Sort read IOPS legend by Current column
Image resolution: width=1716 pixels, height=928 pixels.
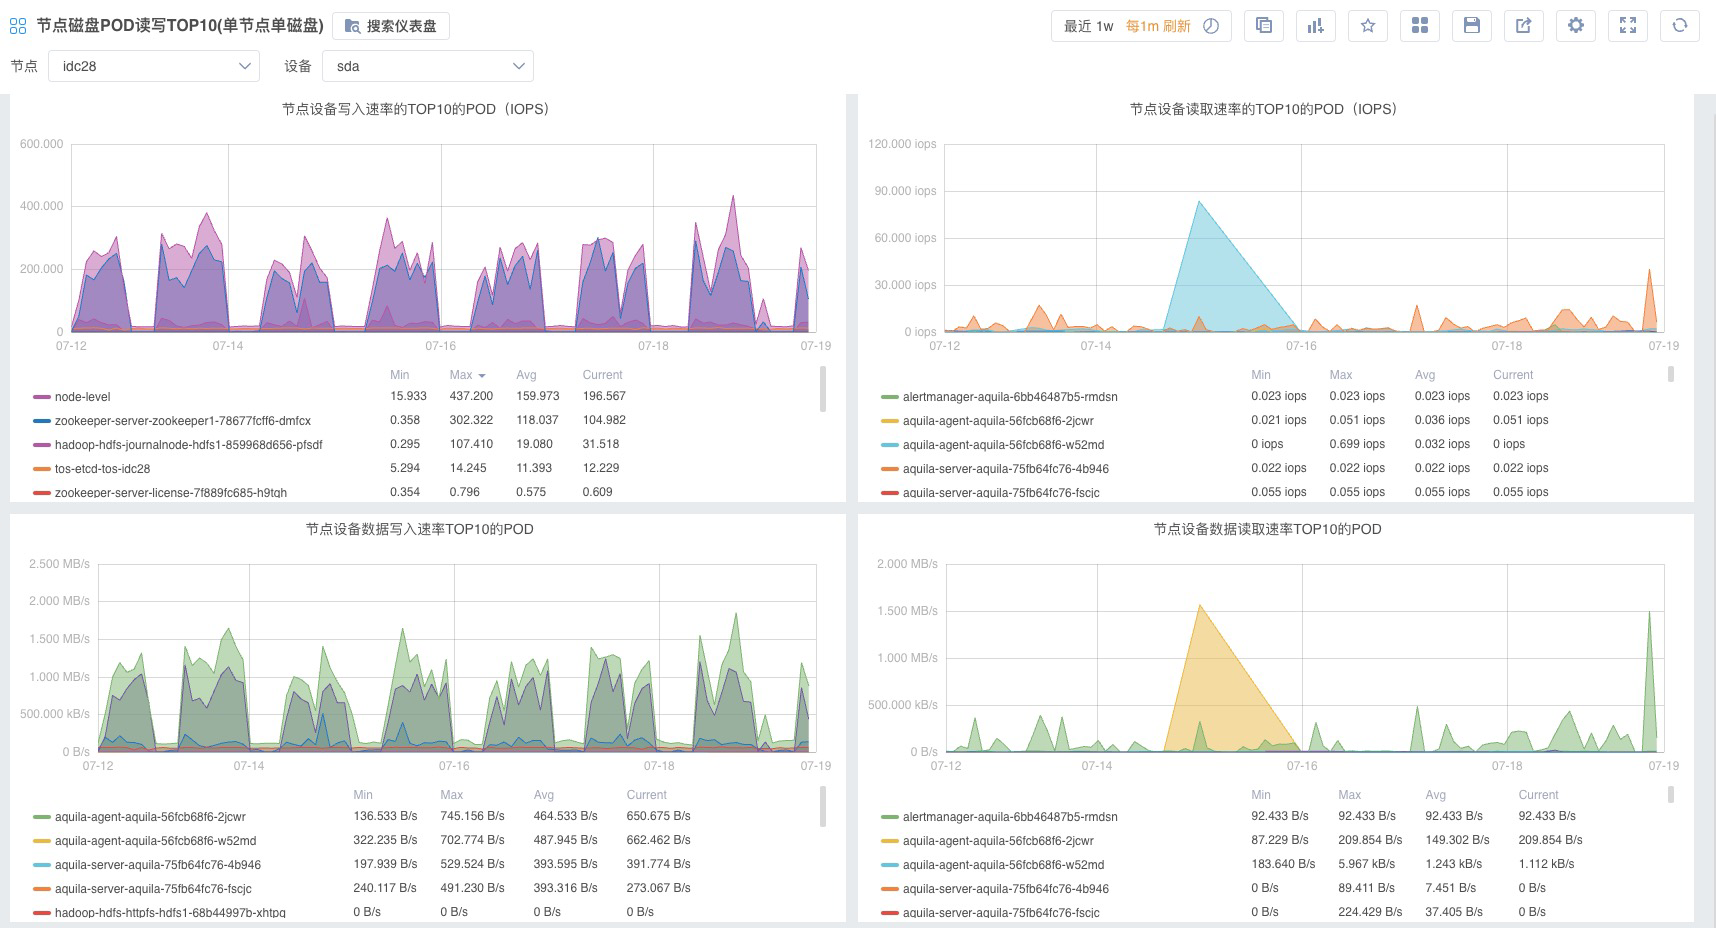coord(1513,375)
